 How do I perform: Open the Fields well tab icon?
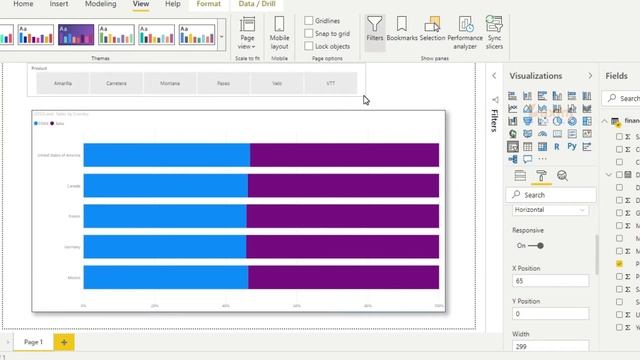point(520,176)
